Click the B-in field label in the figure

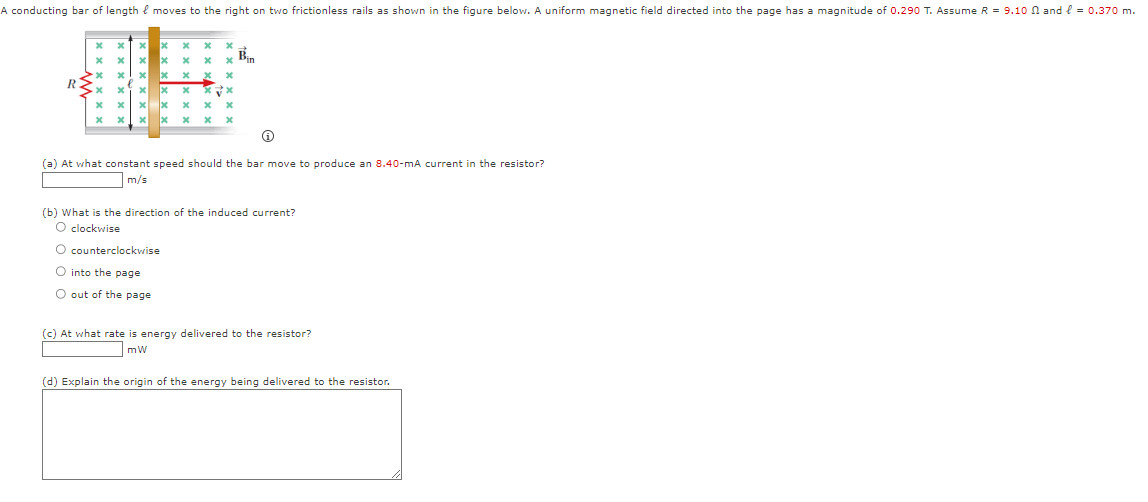coord(247,58)
